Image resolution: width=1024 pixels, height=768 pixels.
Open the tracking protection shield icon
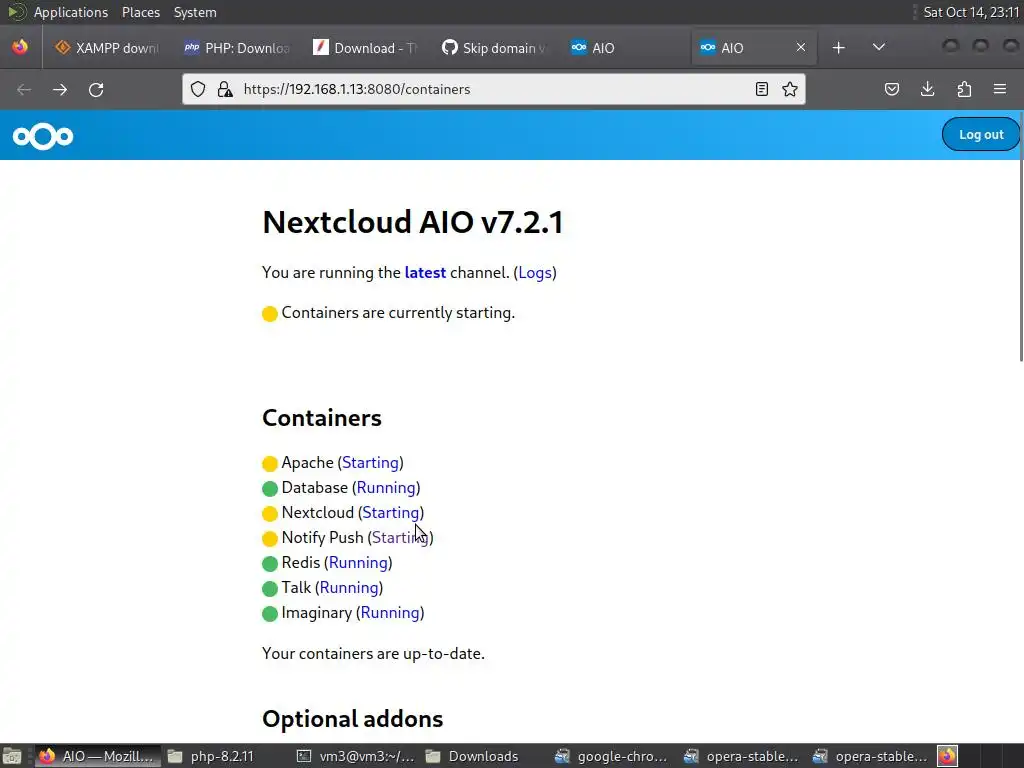coord(198,89)
